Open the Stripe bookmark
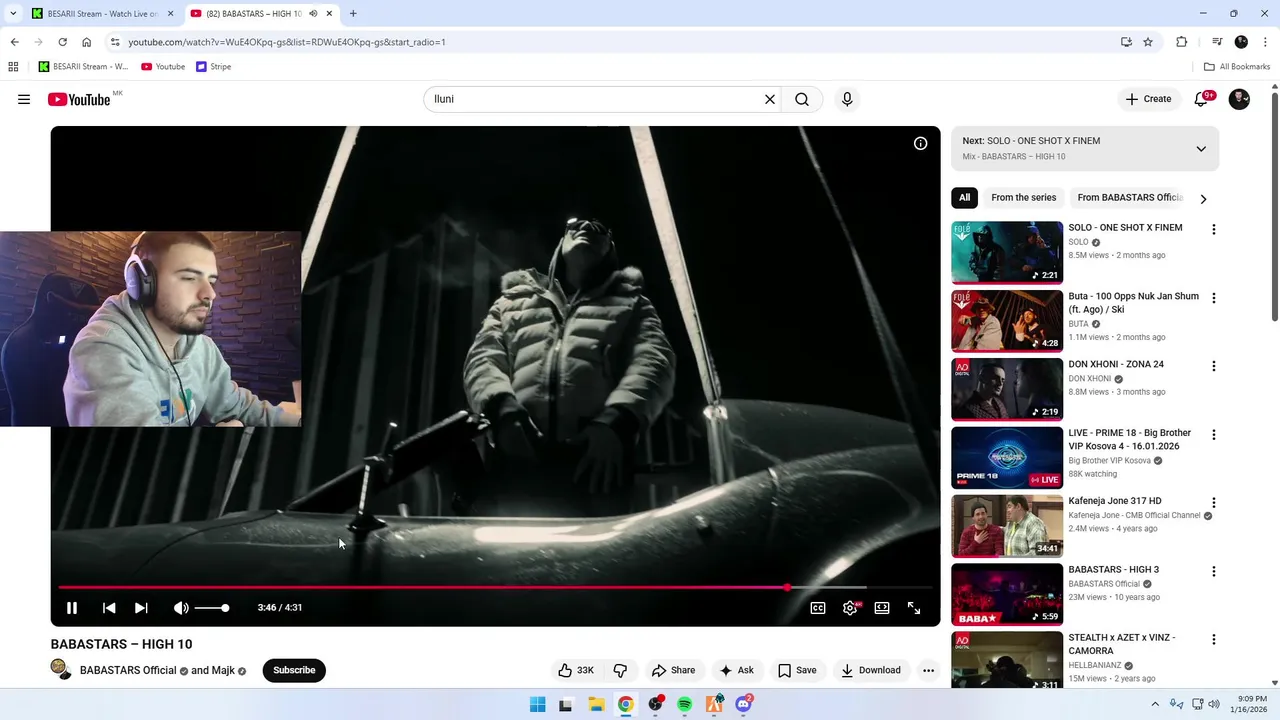Viewport: 1280px width, 720px height. click(x=214, y=67)
